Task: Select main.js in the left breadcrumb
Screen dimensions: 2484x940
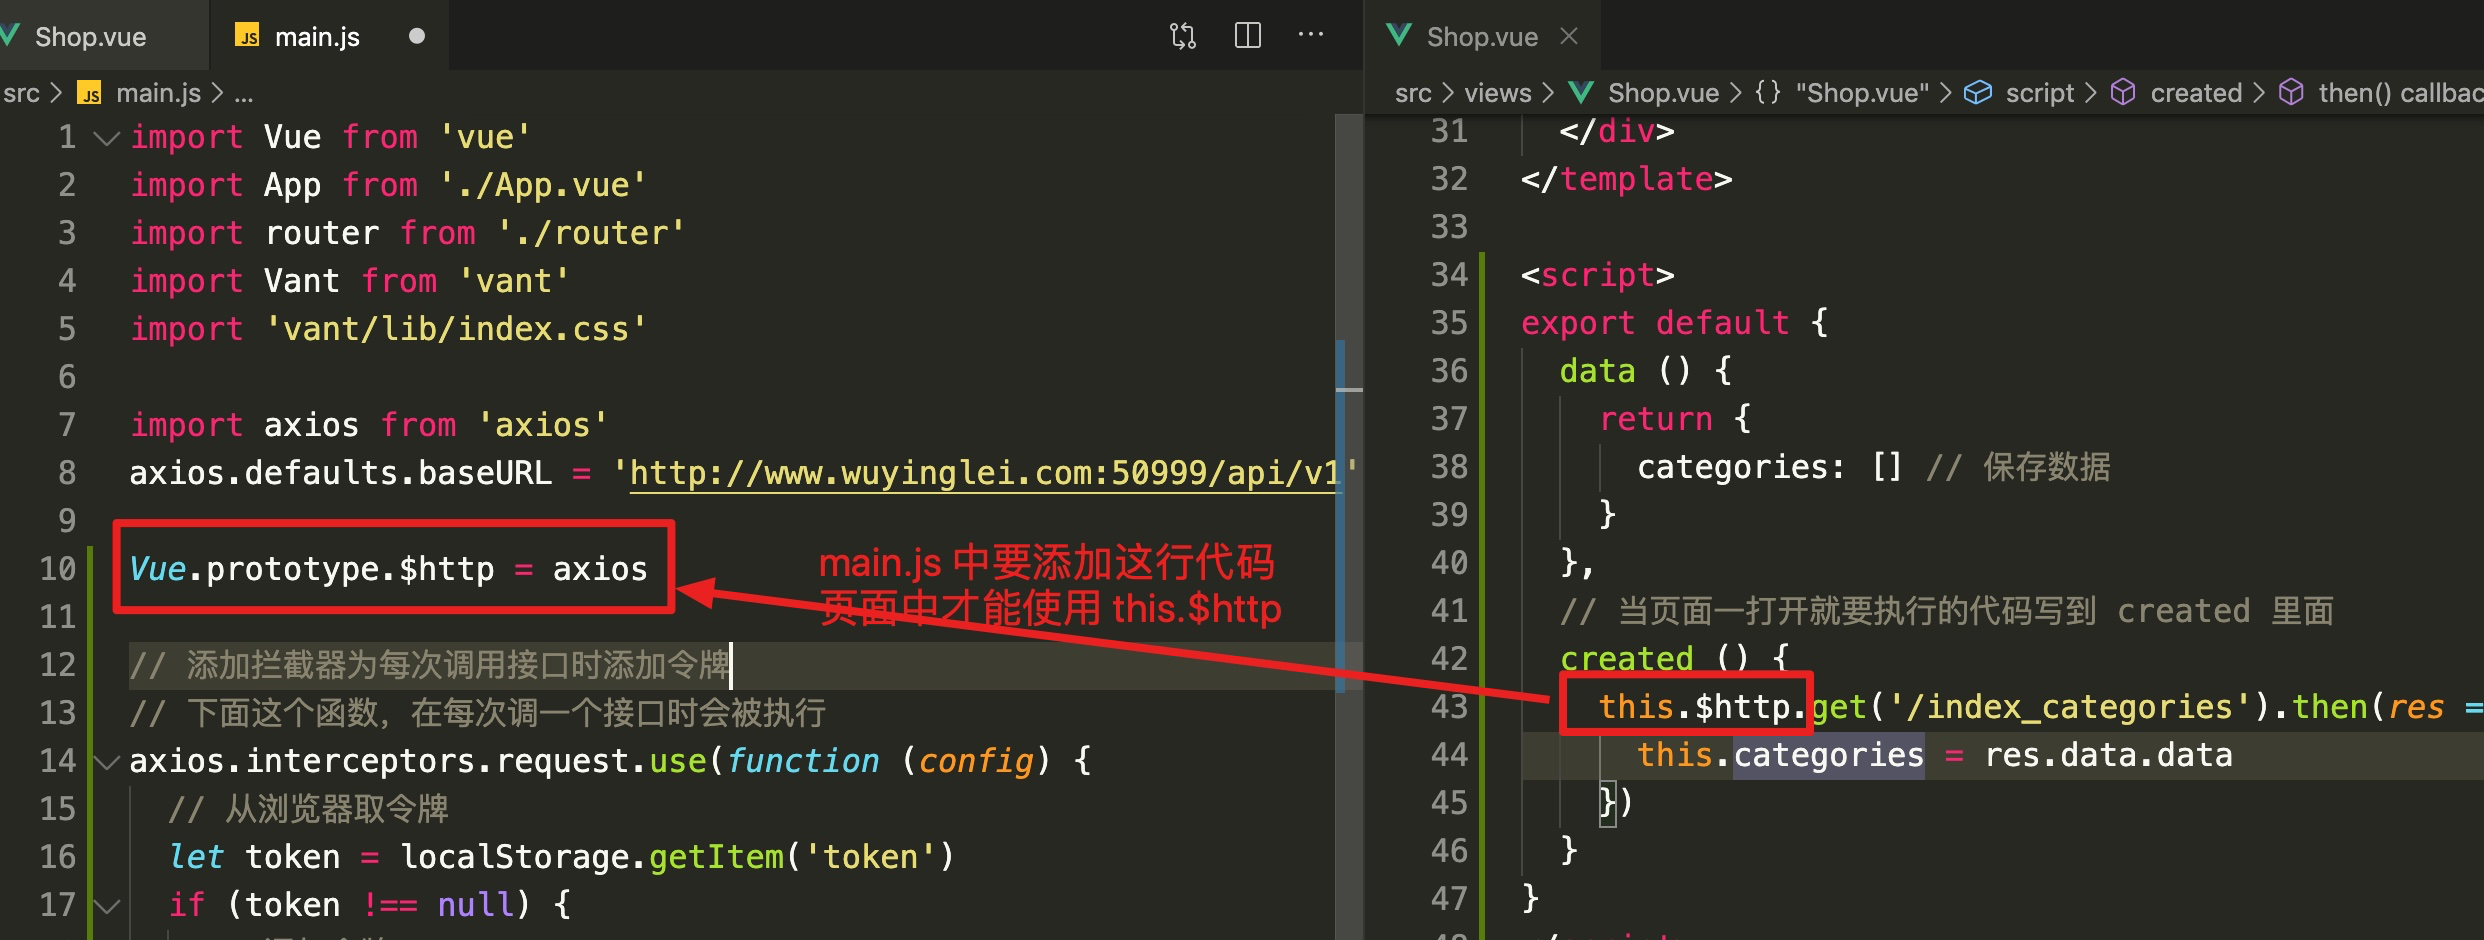Action: [158, 94]
